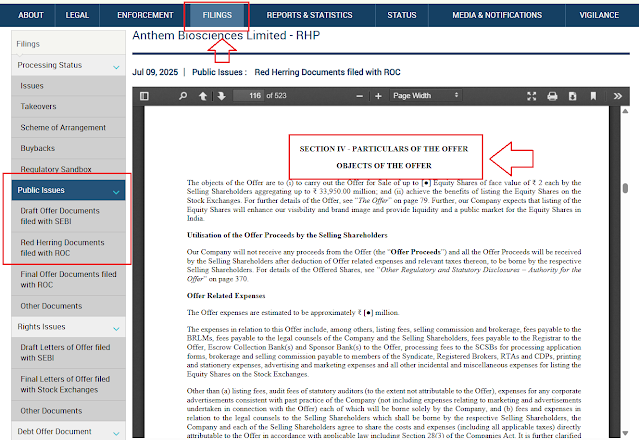Viewport: 639px width, 440px height.
Task: Zoom out with the minus icon
Action: [x=359, y=96]
